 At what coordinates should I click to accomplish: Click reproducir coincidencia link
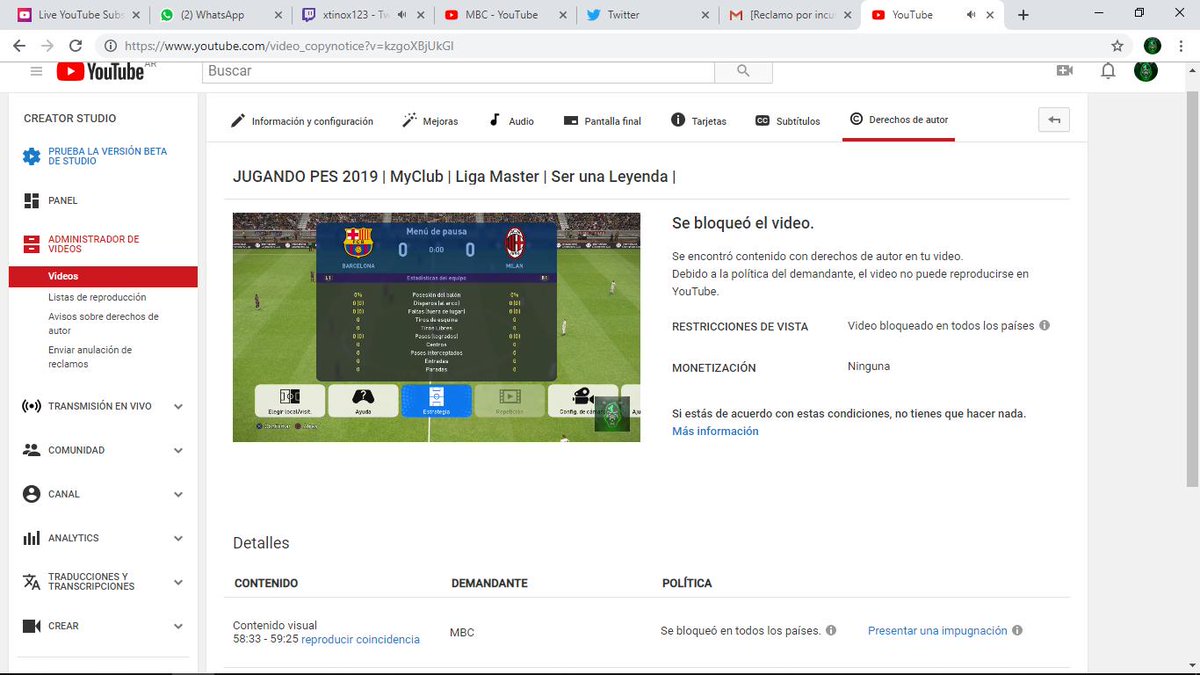point(360,639)
